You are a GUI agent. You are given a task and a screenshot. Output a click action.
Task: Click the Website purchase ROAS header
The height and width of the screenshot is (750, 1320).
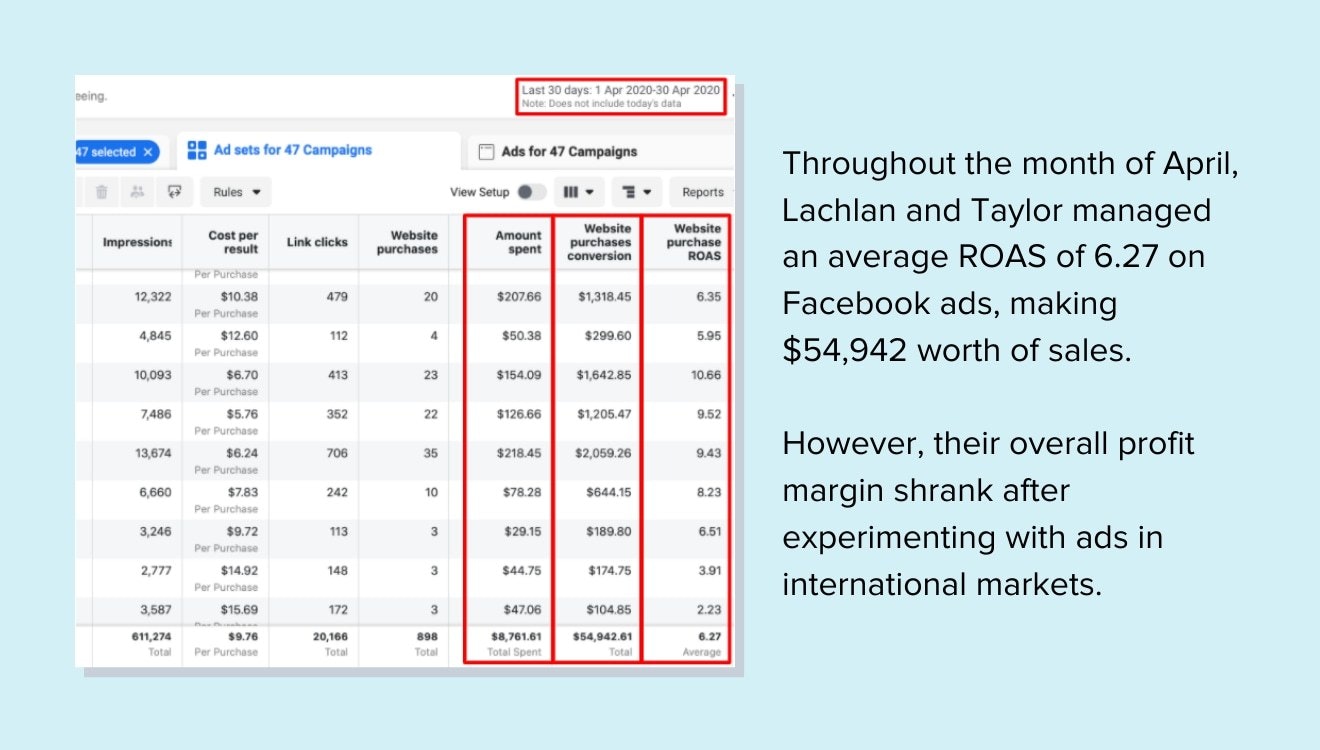[693, 242]
